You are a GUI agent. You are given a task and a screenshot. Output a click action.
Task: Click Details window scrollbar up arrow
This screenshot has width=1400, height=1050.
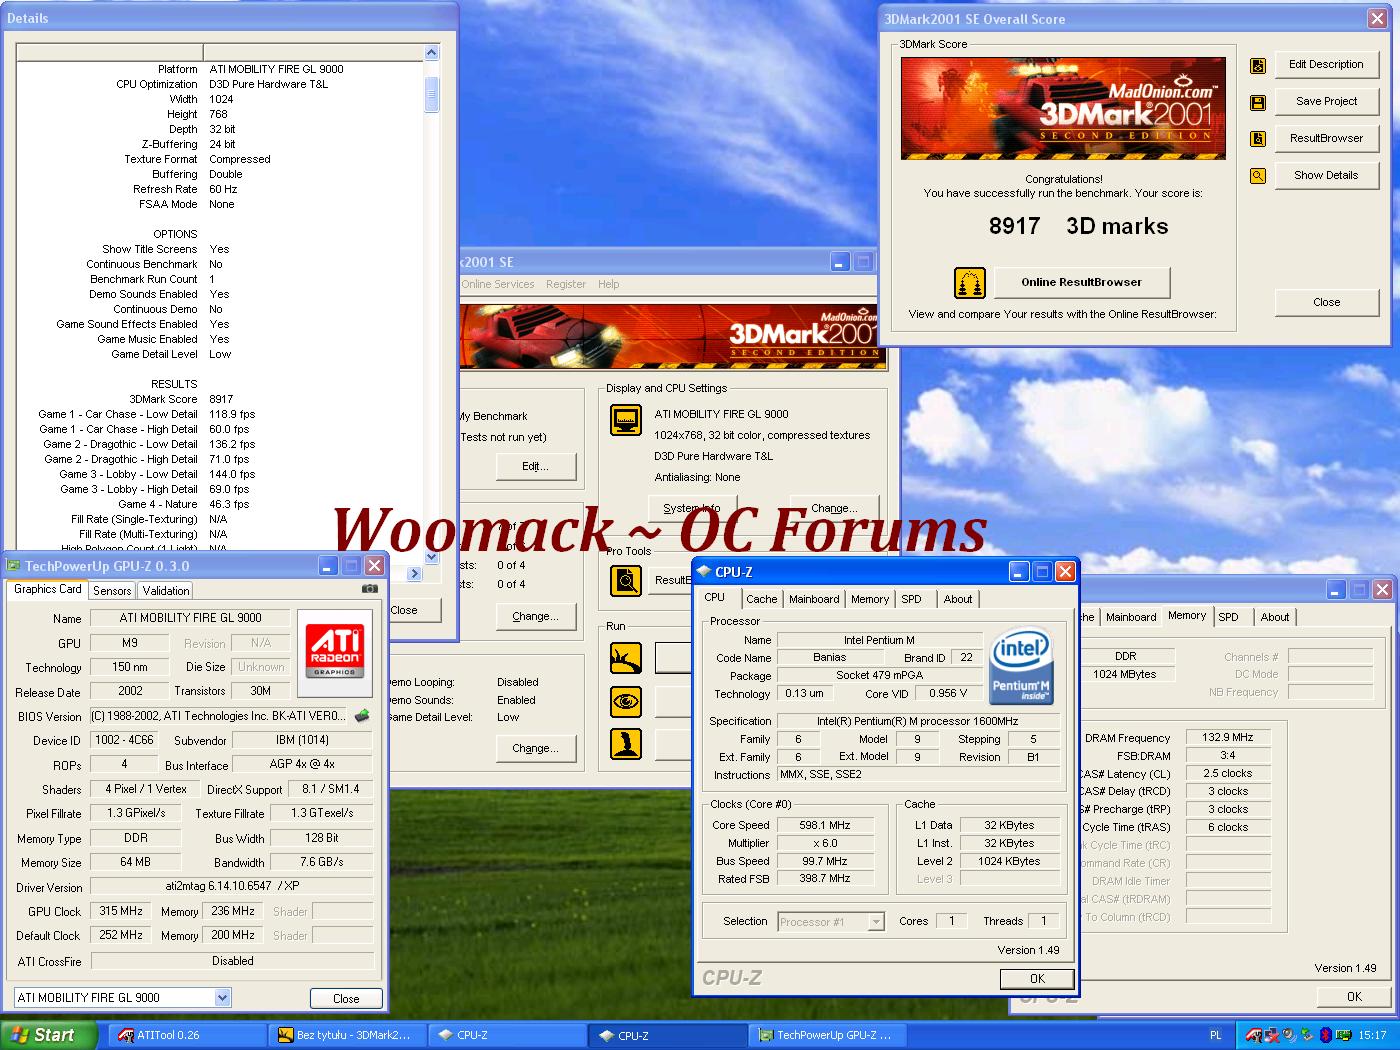pos(432,53)
